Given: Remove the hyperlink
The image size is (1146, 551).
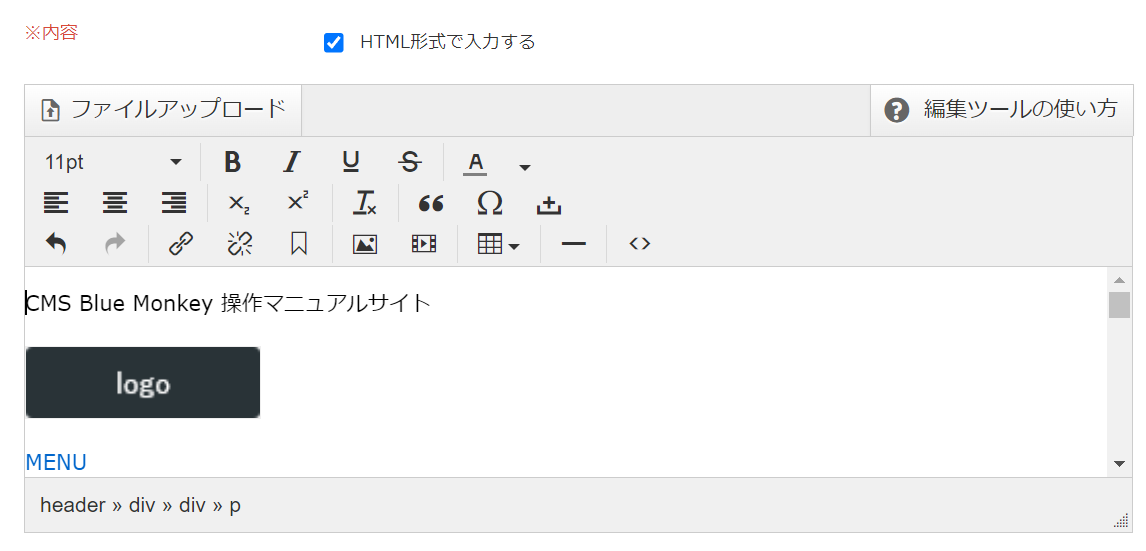Looking at the screenshot, I should tap(240, 243).
